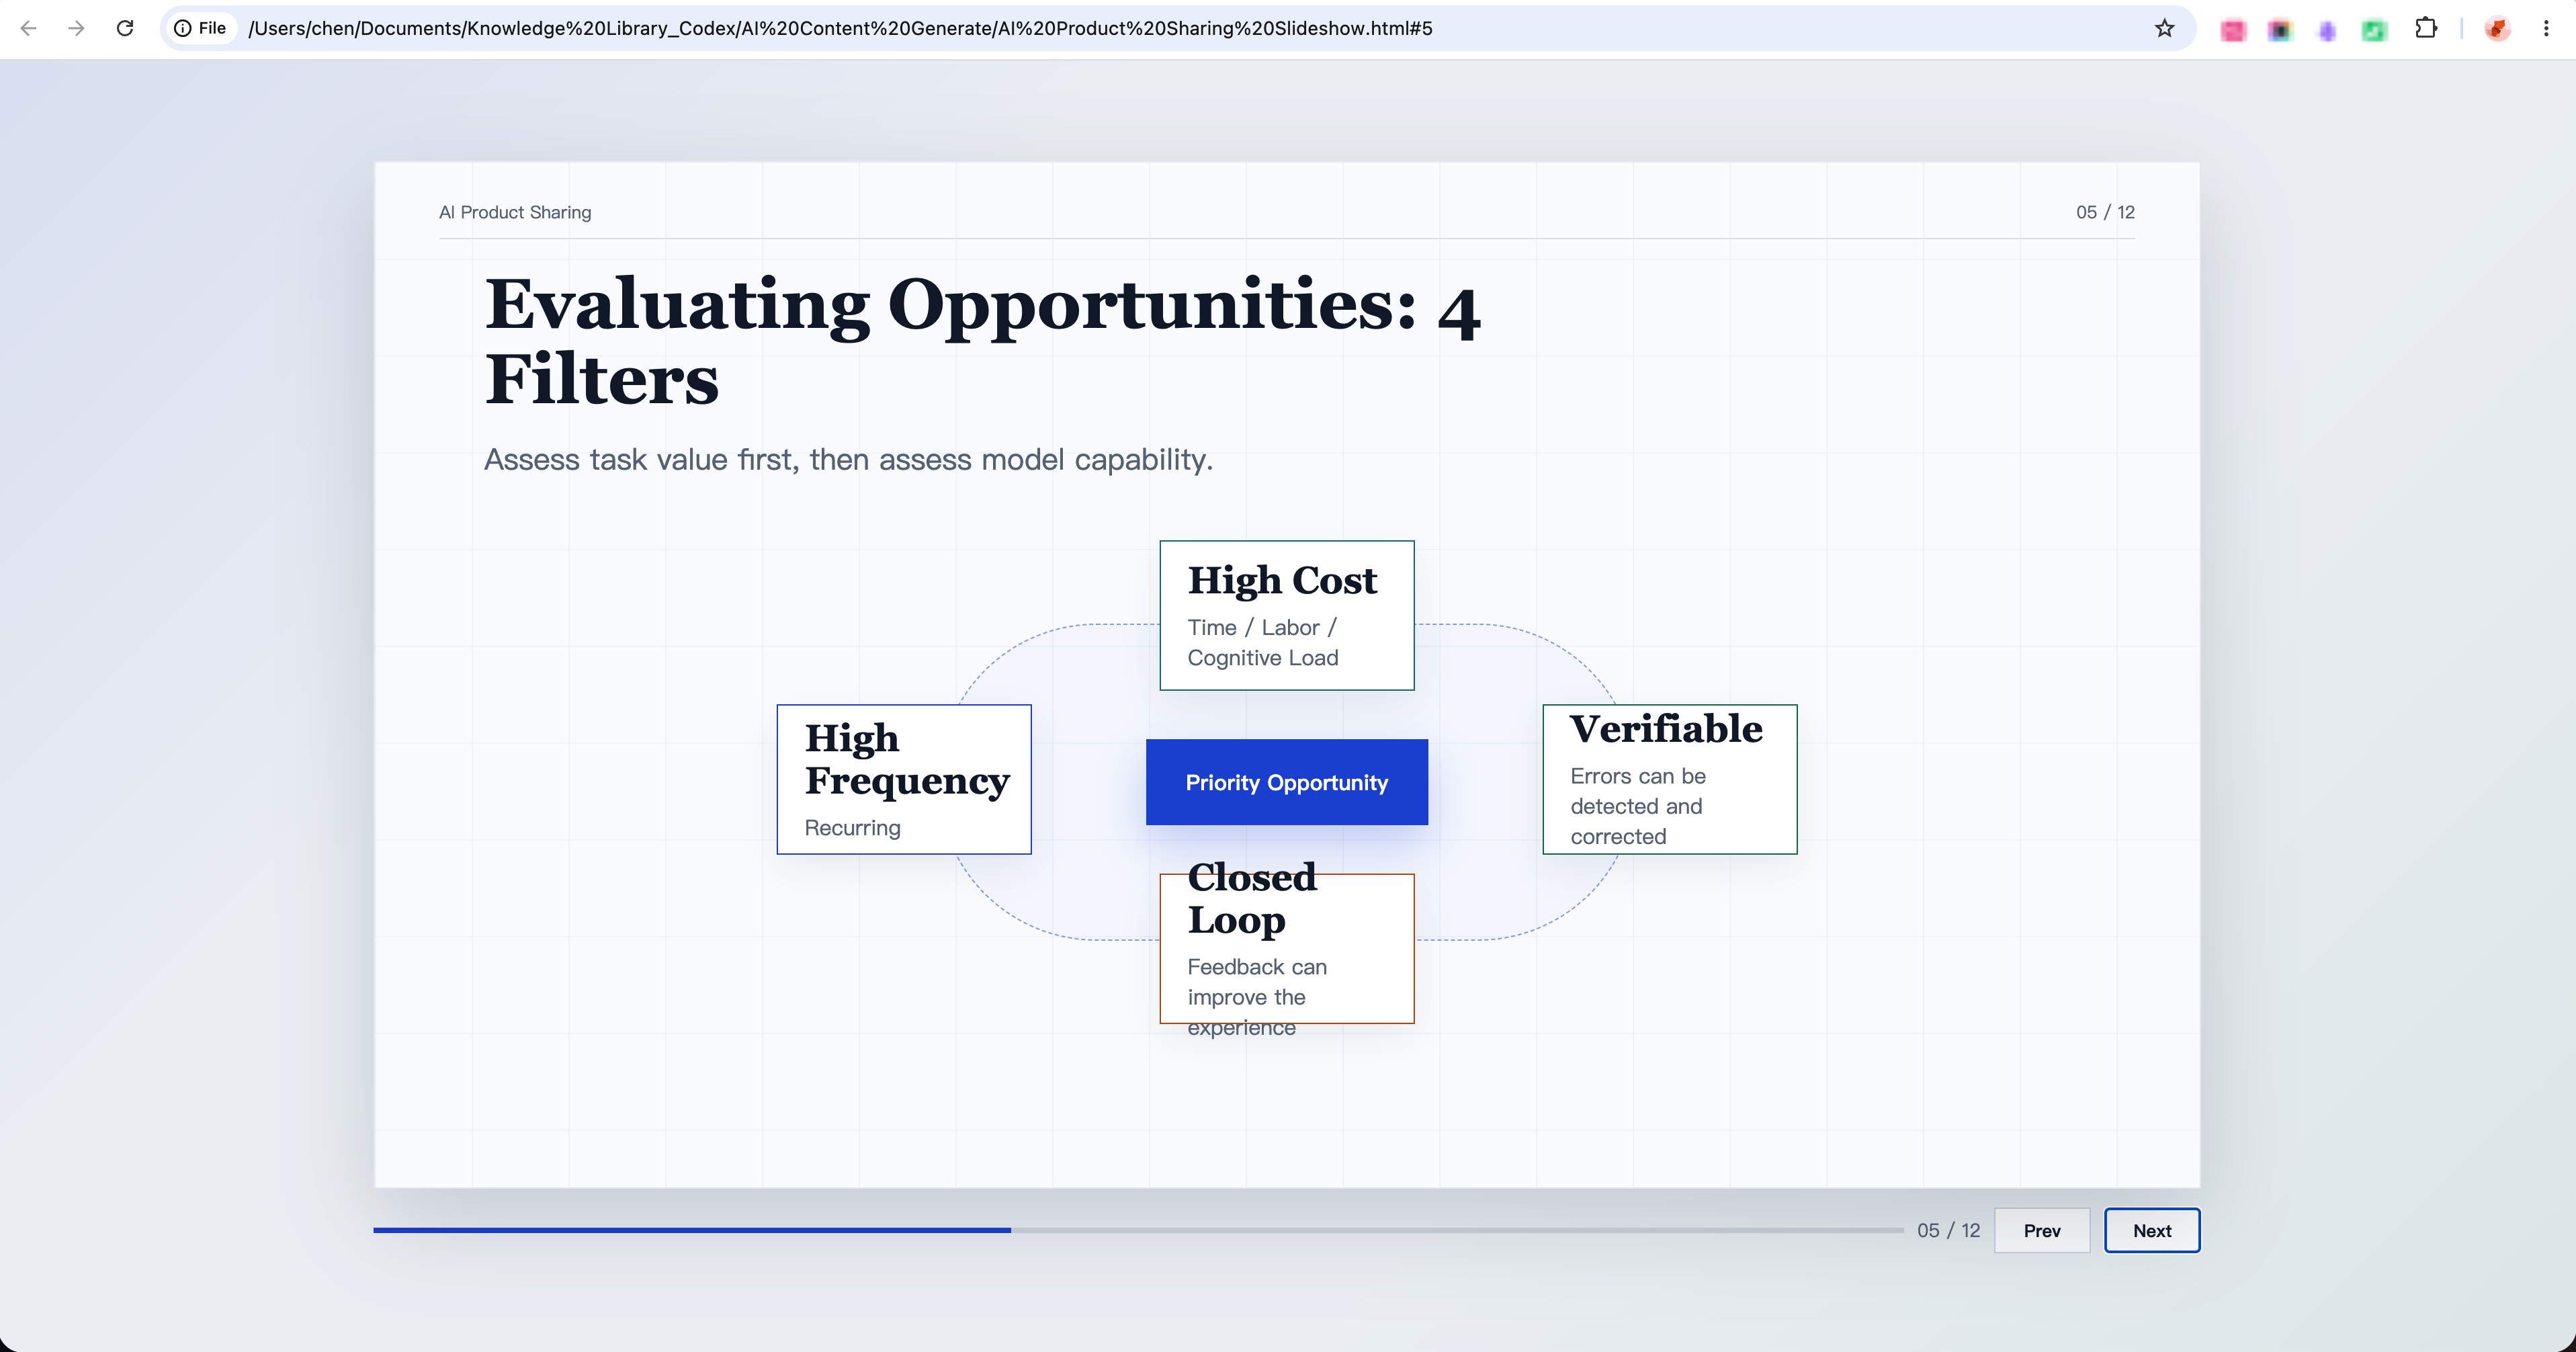The height and width of the screenshot is (1352, 2576).
Task: Select the High Frequency card
Action: pos(904,779)
